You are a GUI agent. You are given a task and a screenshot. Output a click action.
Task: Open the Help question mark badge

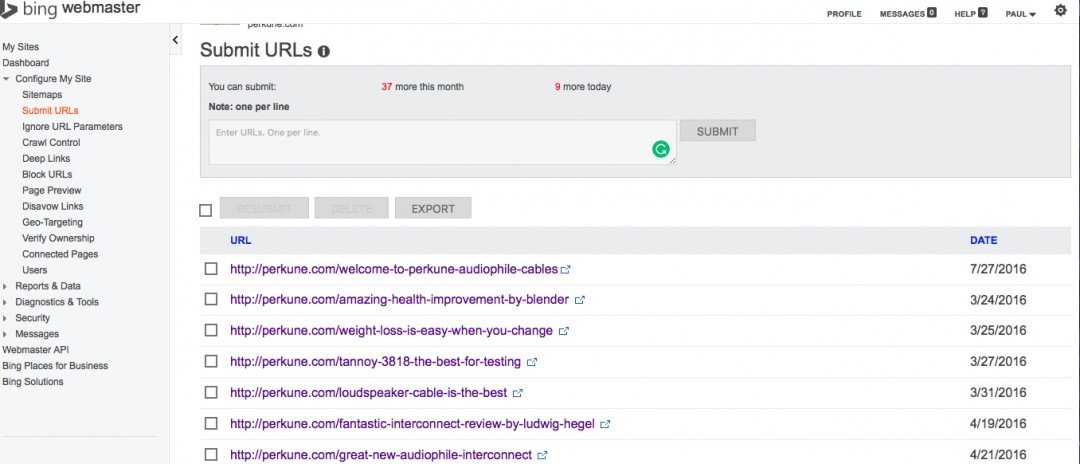[x=983, y=13]
